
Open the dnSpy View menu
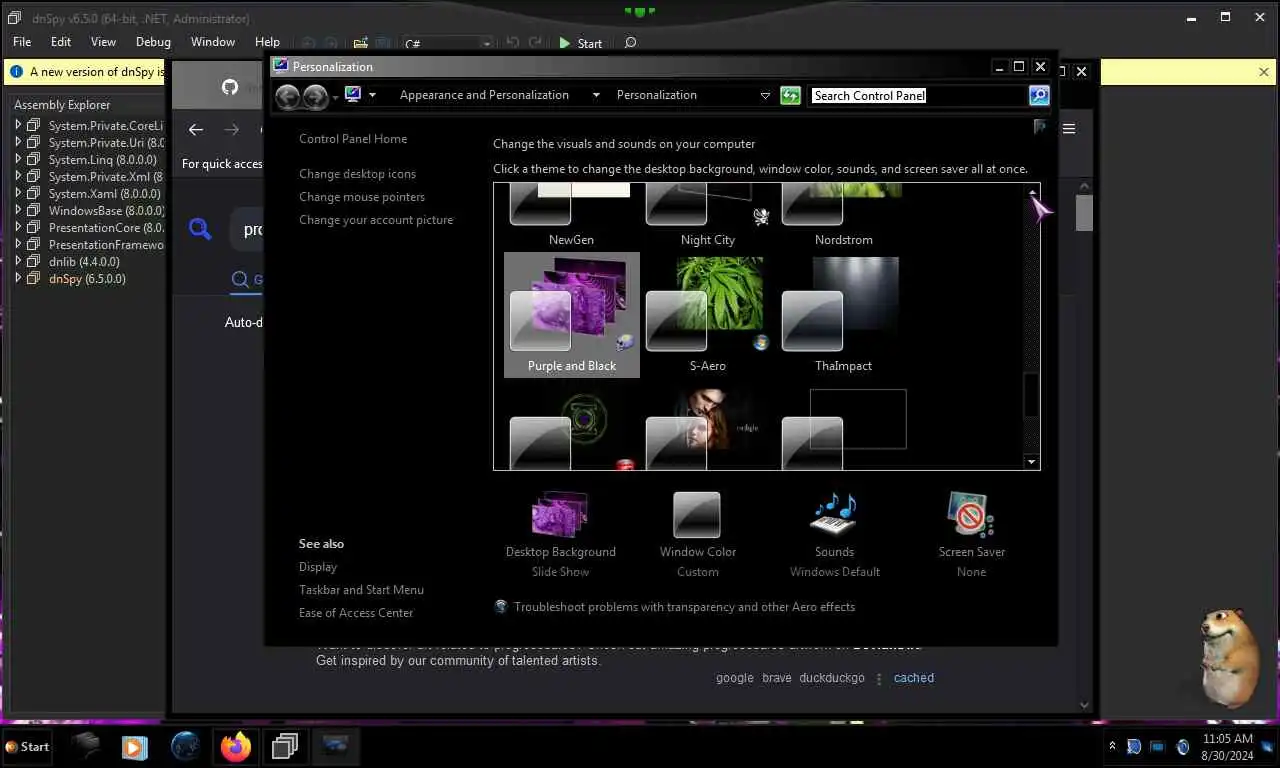[x=103, y=42]
